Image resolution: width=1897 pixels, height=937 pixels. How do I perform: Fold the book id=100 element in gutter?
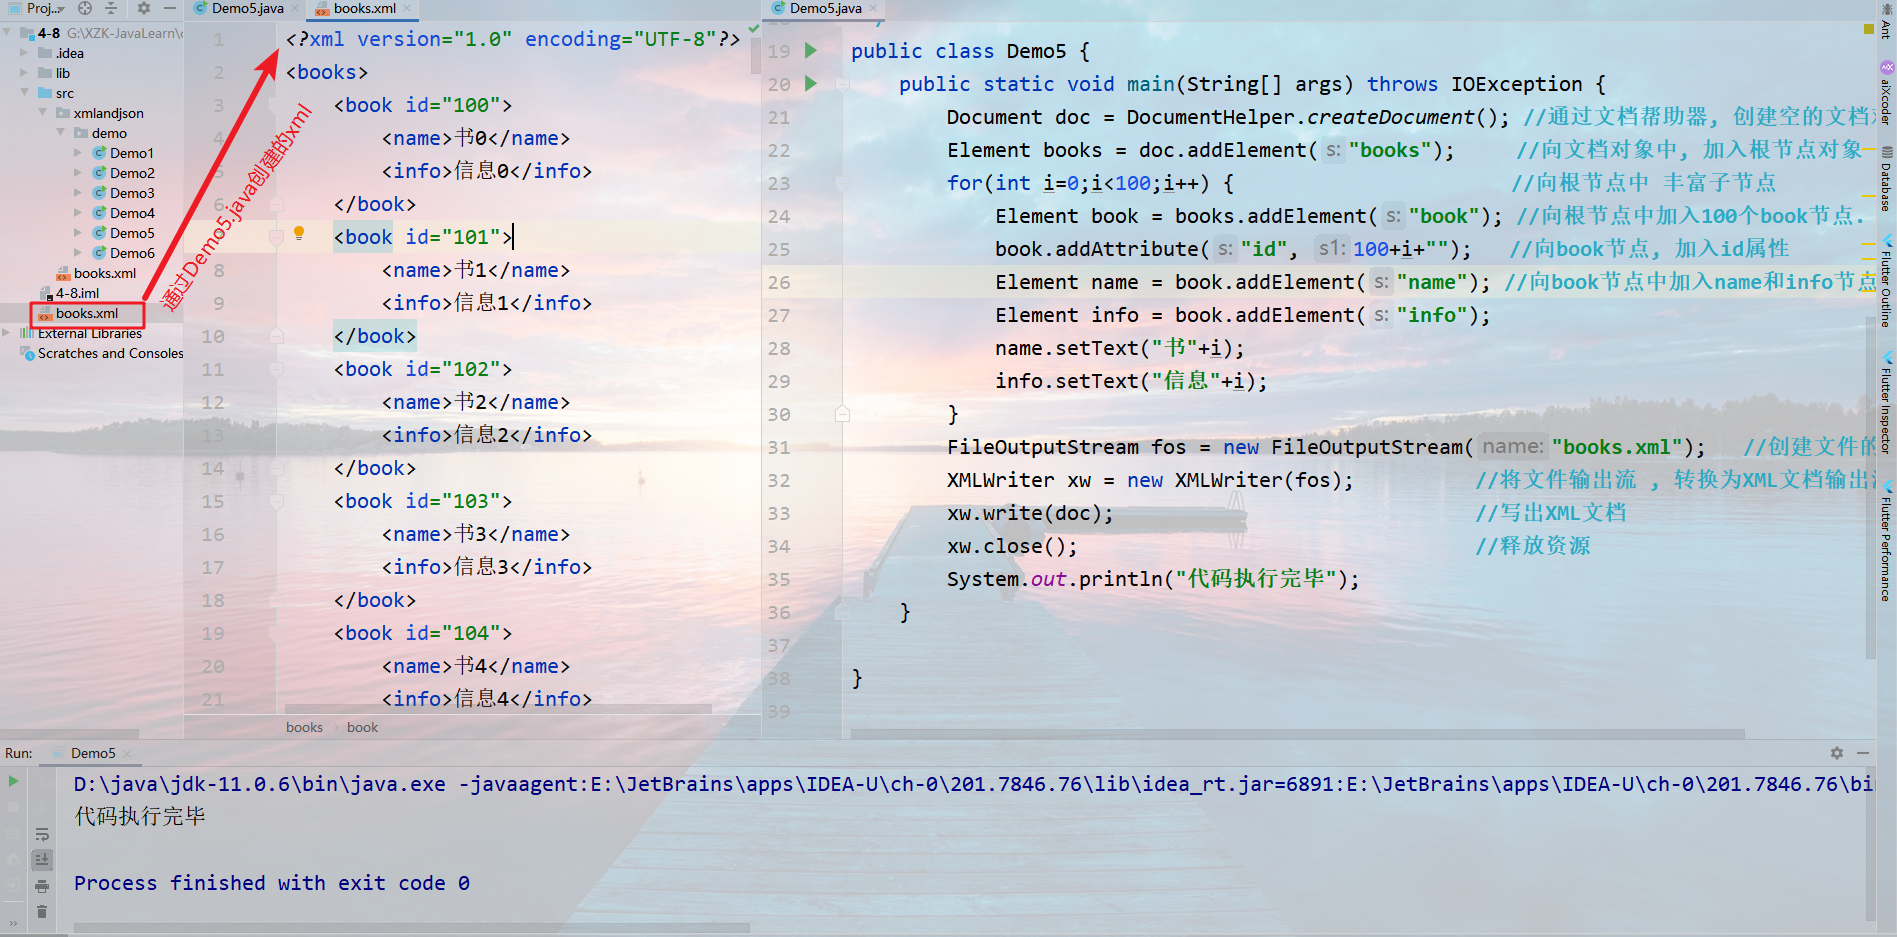[x=276, y=105]
